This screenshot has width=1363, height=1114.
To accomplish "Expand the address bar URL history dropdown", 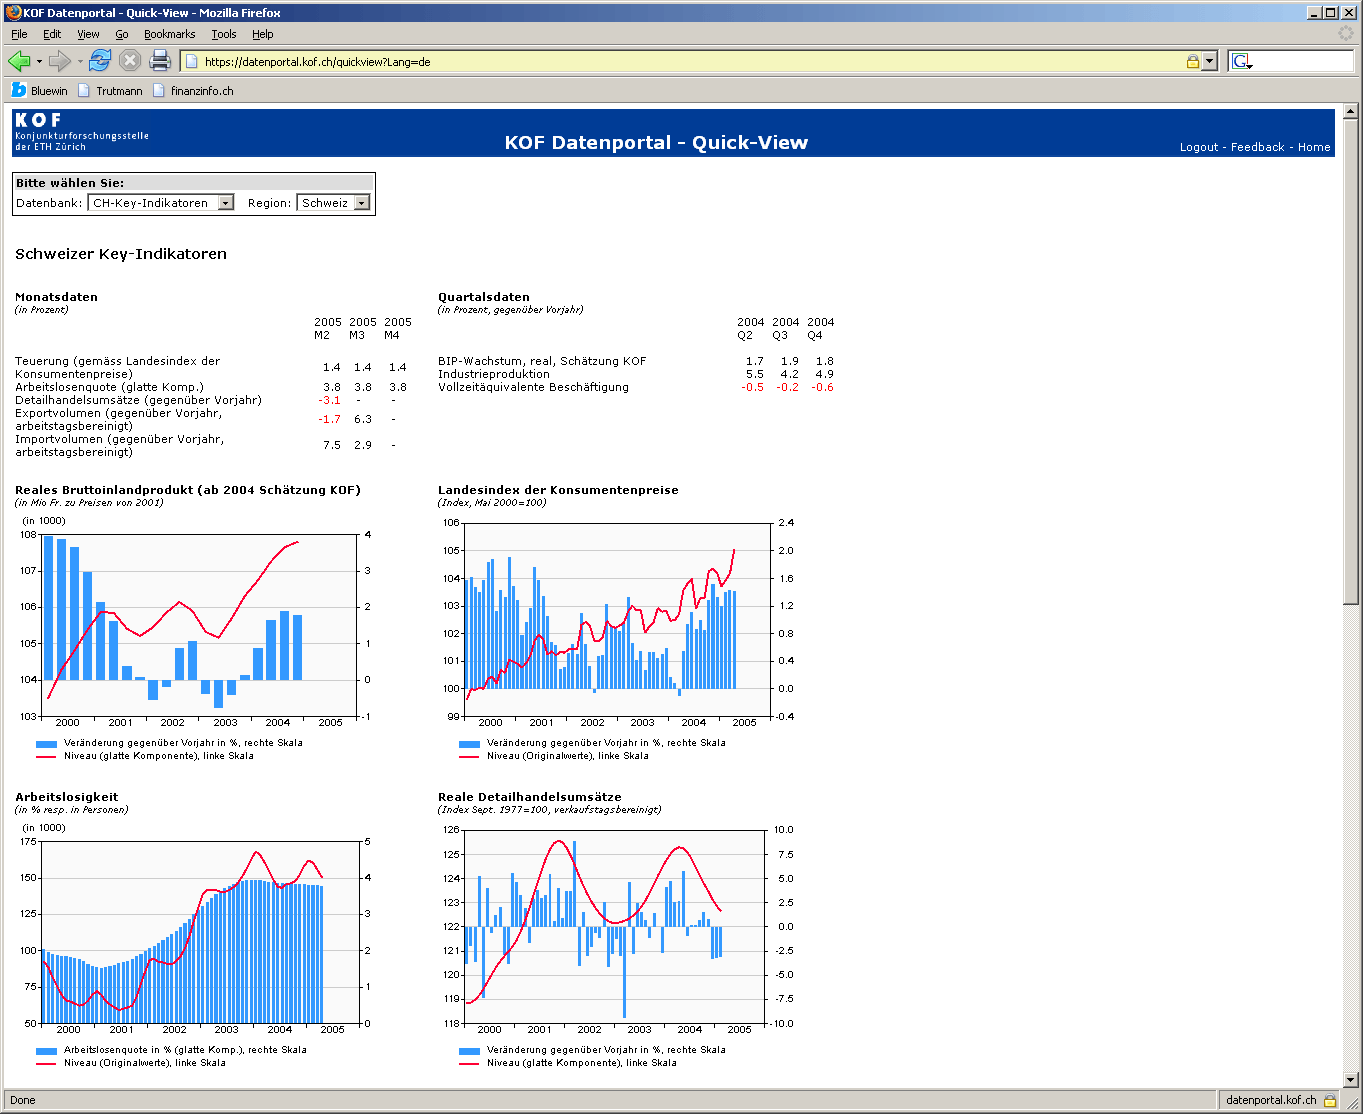I will pos(1210,61).
